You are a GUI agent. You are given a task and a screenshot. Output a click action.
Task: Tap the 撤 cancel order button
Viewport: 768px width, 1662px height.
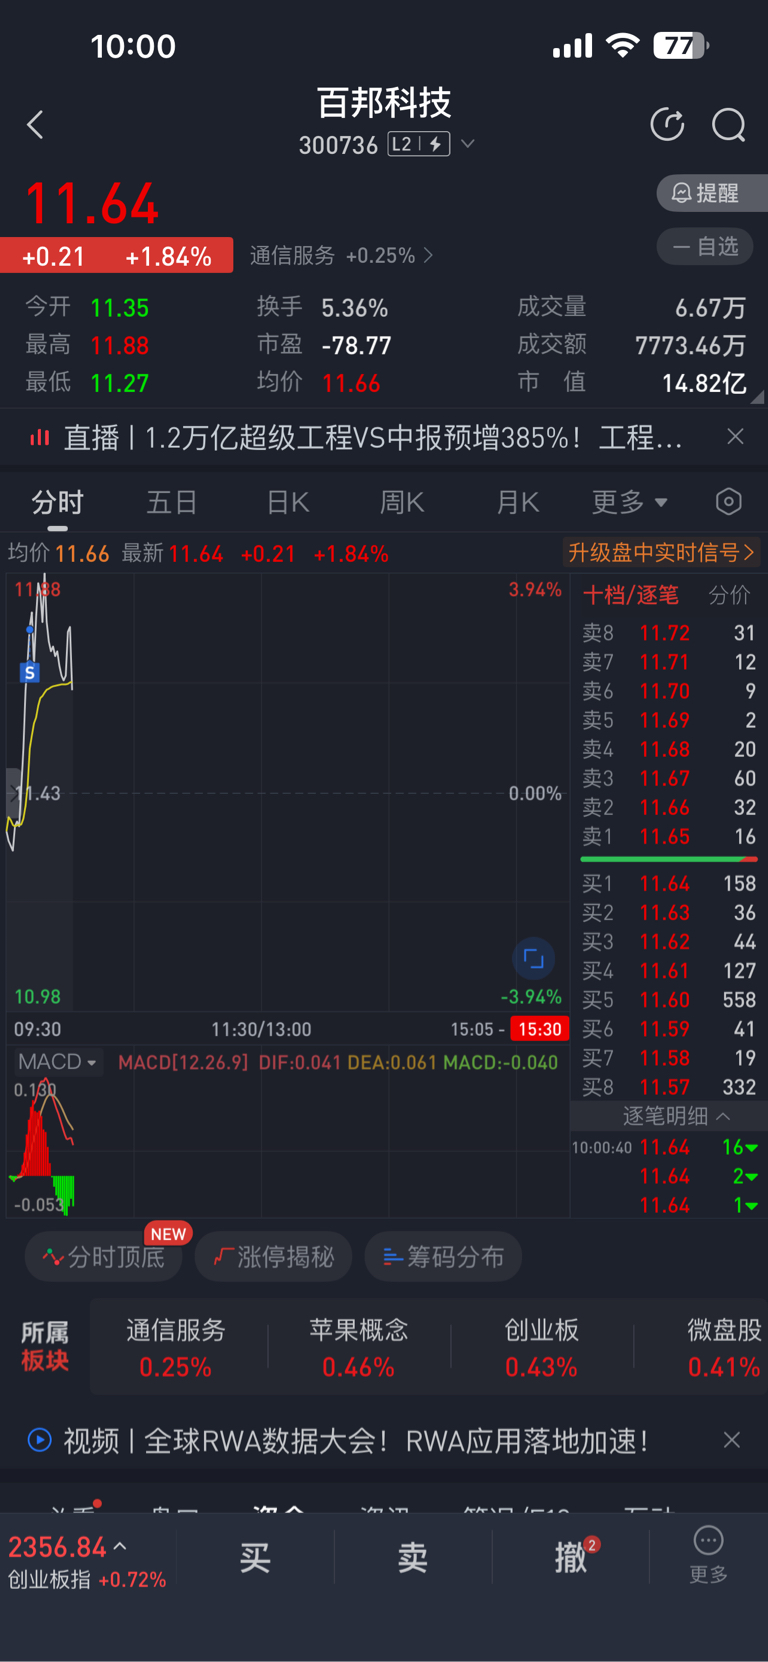click(571, 1557)
